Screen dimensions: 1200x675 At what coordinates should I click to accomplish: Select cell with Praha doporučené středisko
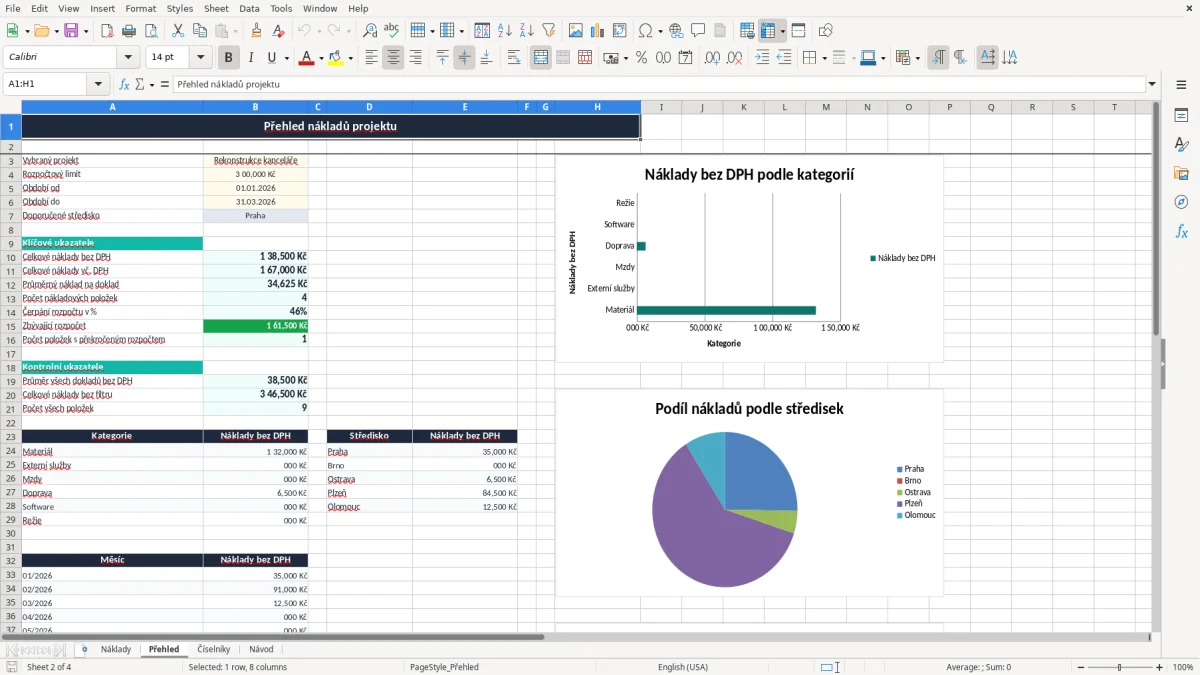click(x=255, y=216)
